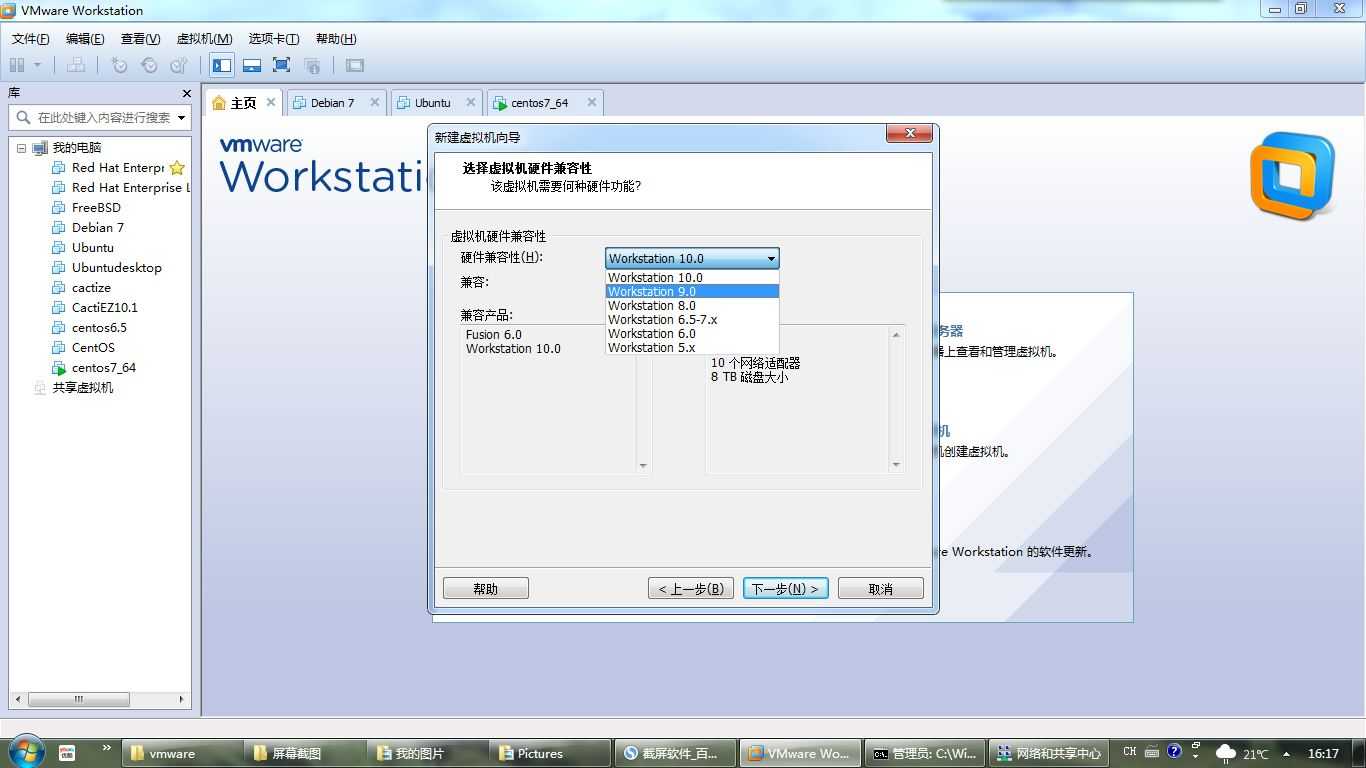This screenshot has width=1366, height=768.
Task: Open the power options dropdown arrow
Action: click(x=38, y=65)
